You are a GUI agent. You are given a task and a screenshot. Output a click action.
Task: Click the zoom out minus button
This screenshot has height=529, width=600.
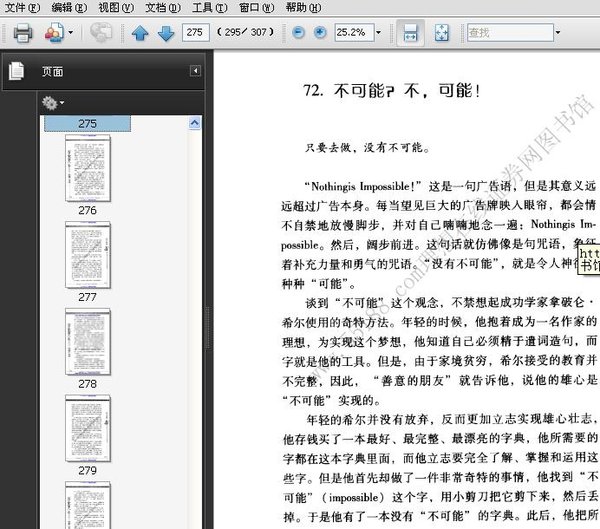tap(299, 33)
